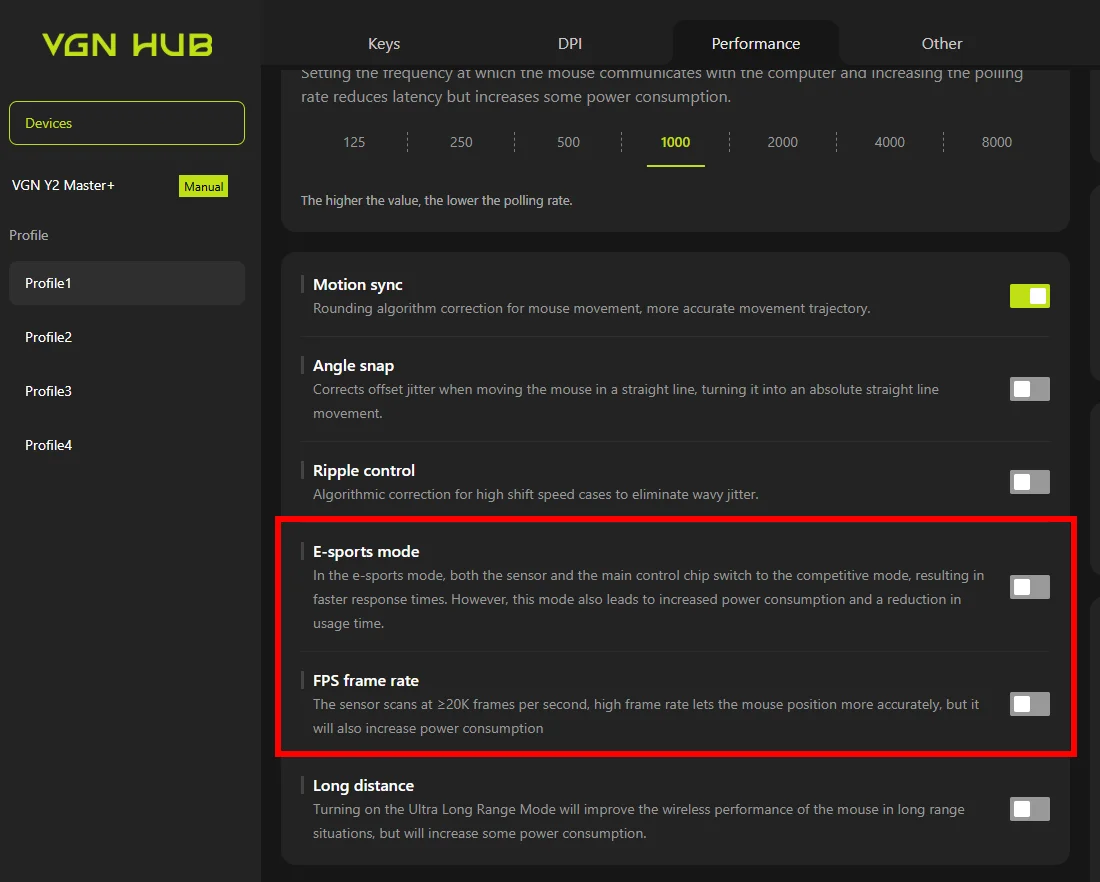Set polling rate to 4000
This screenshot has height=882, width=1100.
[890, 142]
